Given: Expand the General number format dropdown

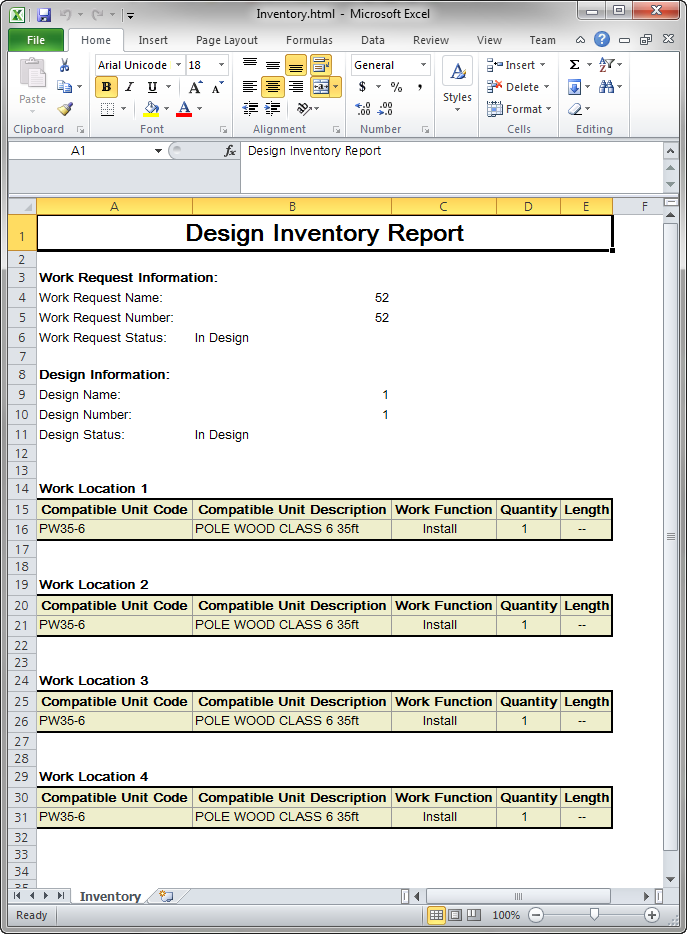Looking at the screenshot, I should tap(390, 65).
